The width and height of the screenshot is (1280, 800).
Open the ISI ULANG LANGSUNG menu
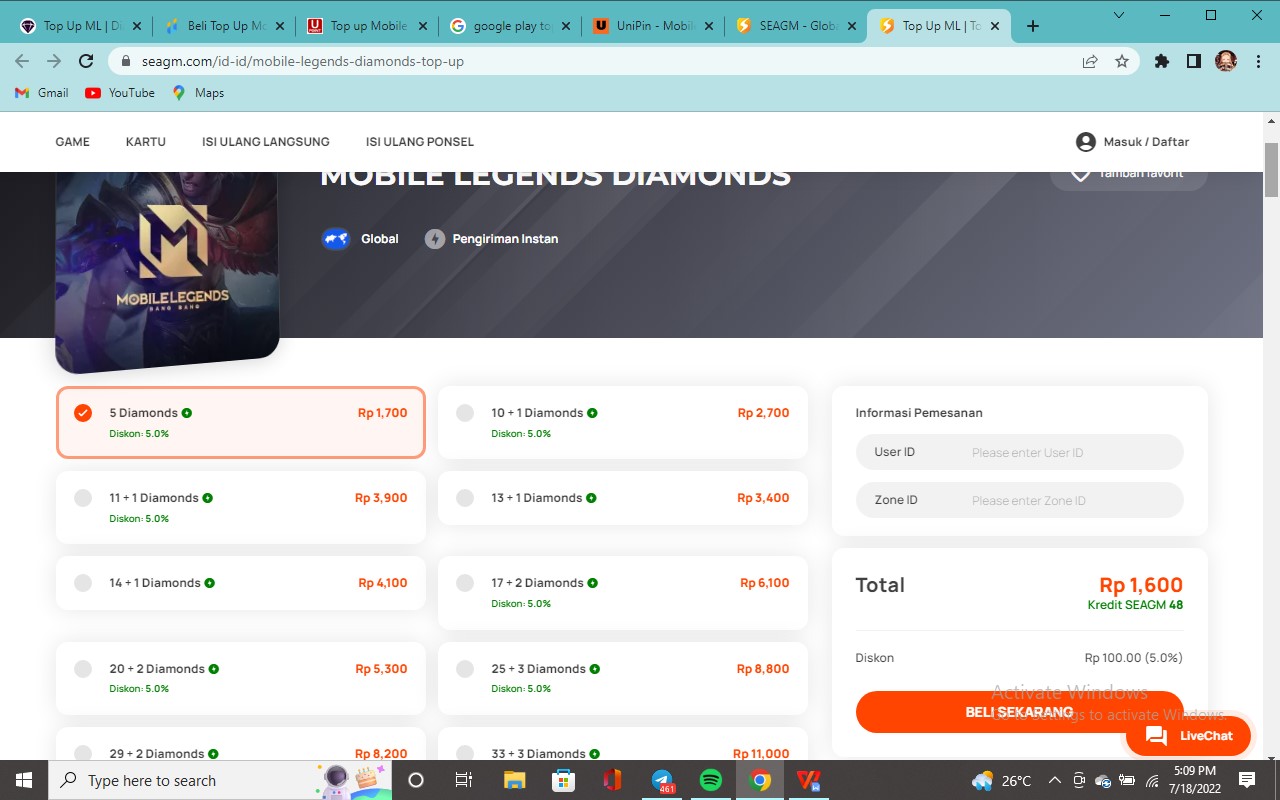(266, 142)
